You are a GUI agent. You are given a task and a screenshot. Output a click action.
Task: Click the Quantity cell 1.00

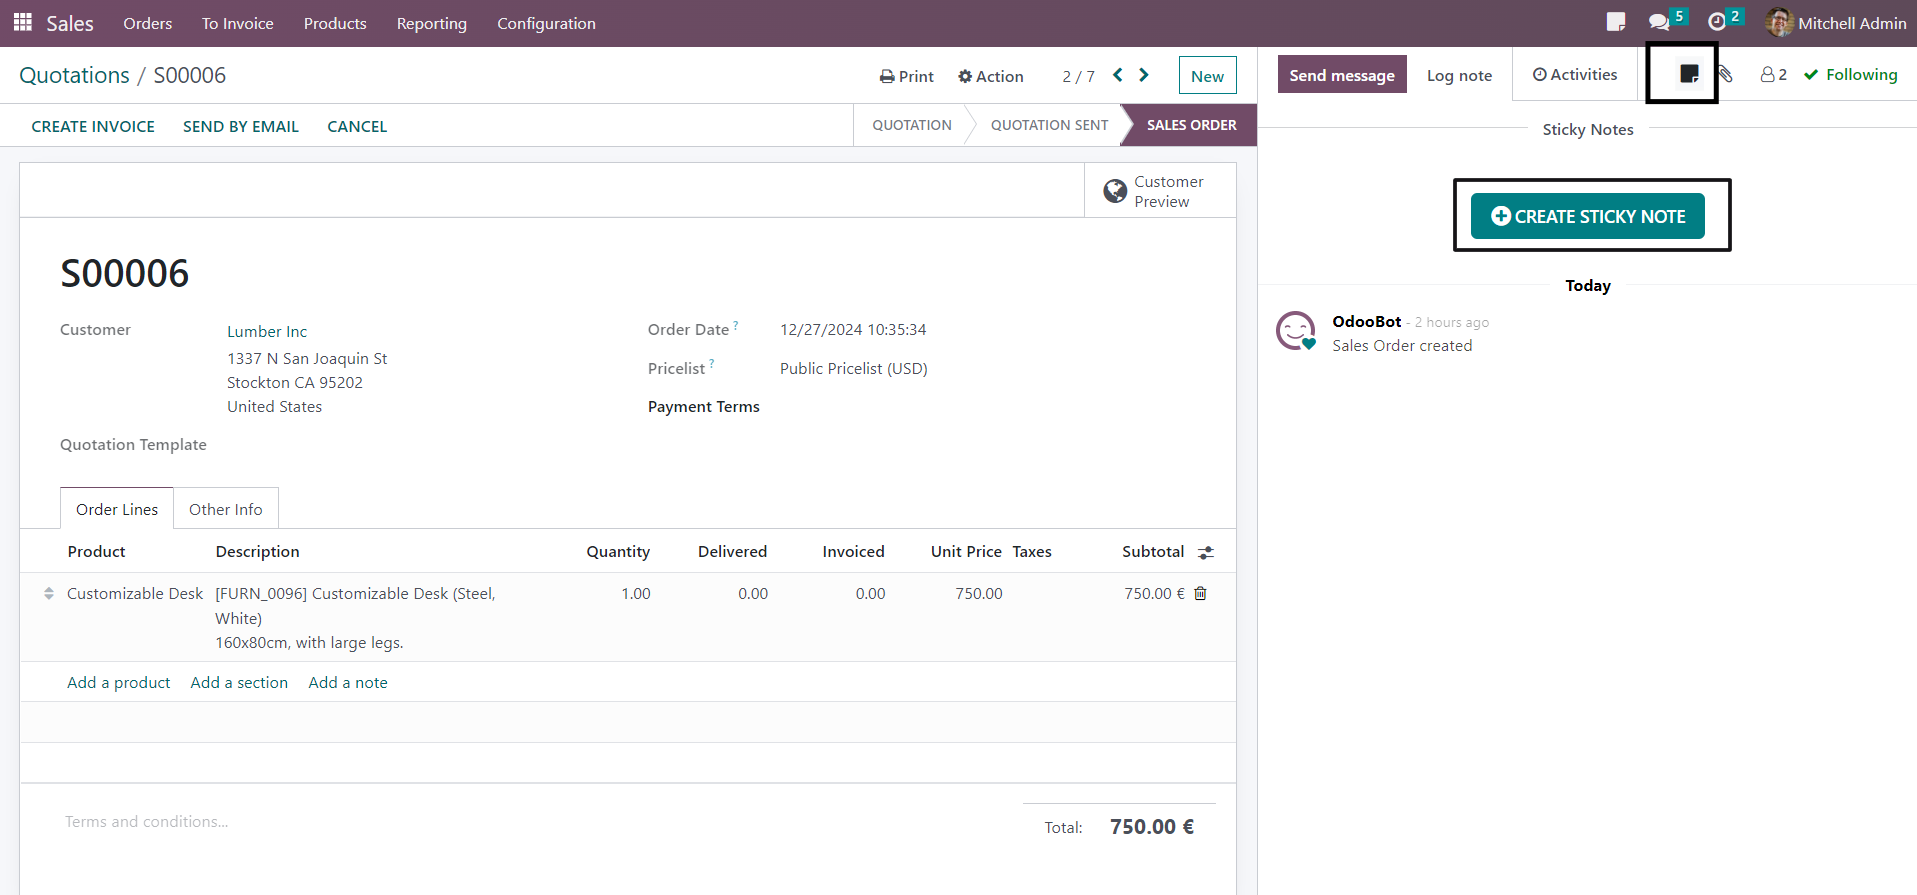pos(636,594)
